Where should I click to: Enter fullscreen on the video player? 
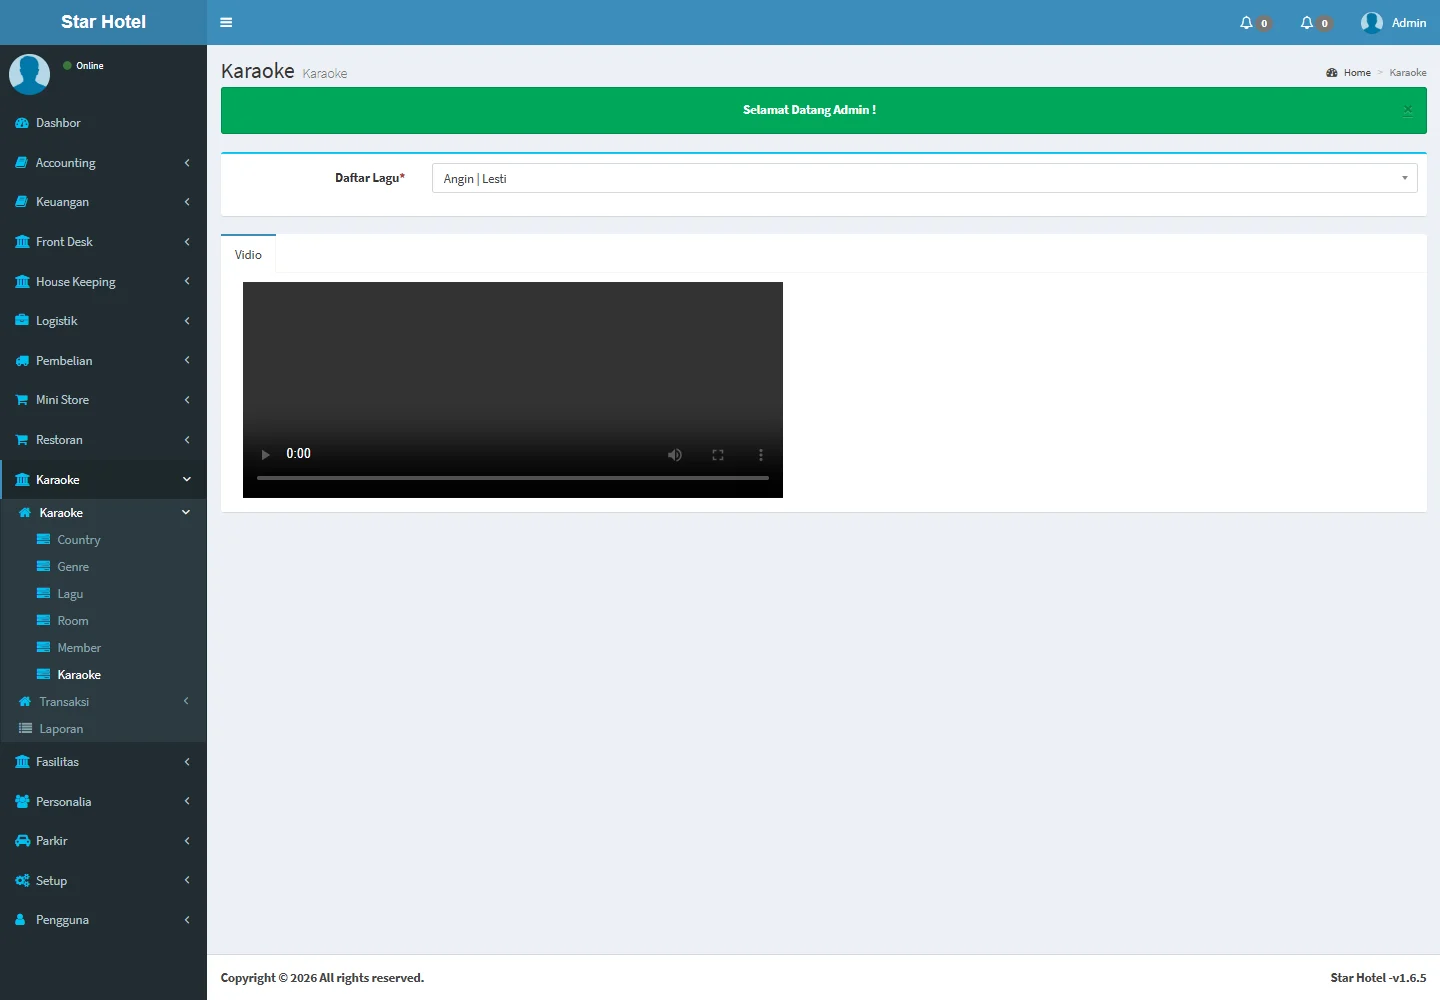[x=718, y=455]
